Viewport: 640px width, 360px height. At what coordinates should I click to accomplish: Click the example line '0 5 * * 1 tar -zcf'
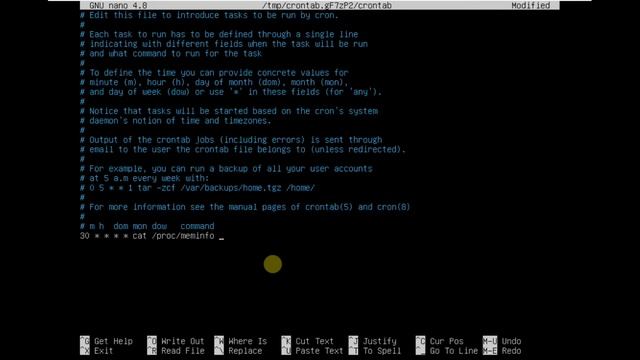tap(197, 188)
